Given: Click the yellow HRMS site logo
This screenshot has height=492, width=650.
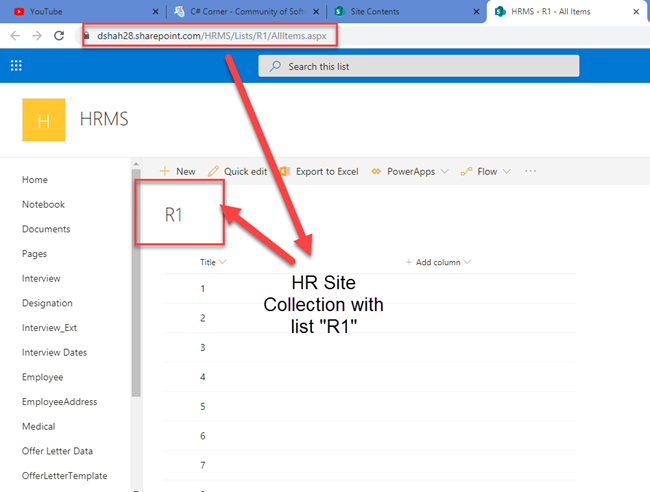Looking at the screenshot, I should (x=44, y=120).
